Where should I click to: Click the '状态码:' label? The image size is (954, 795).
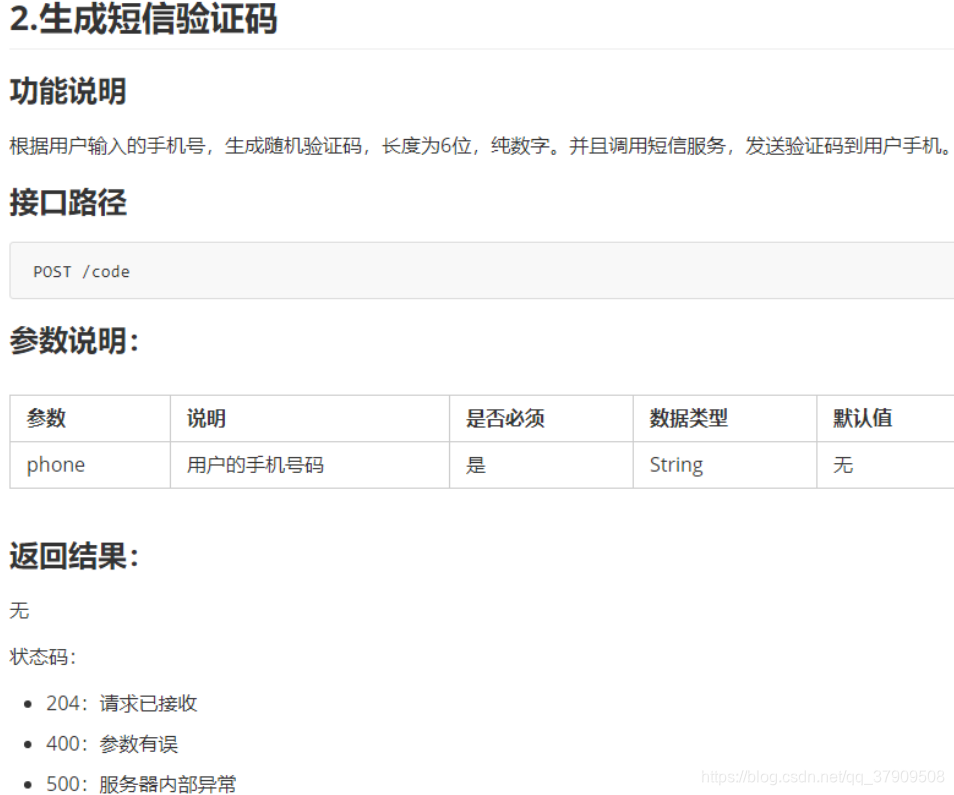pos(43,657)
